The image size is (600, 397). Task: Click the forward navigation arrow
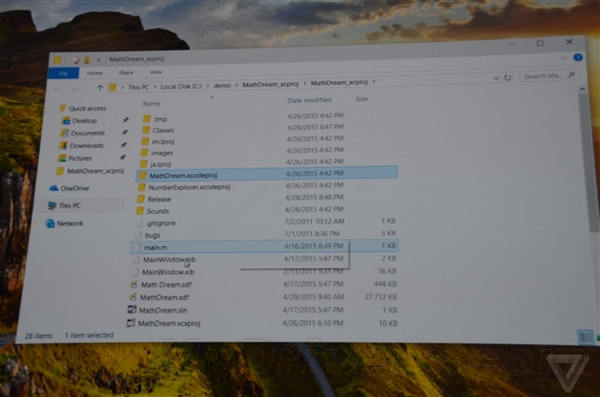(74, 88)
